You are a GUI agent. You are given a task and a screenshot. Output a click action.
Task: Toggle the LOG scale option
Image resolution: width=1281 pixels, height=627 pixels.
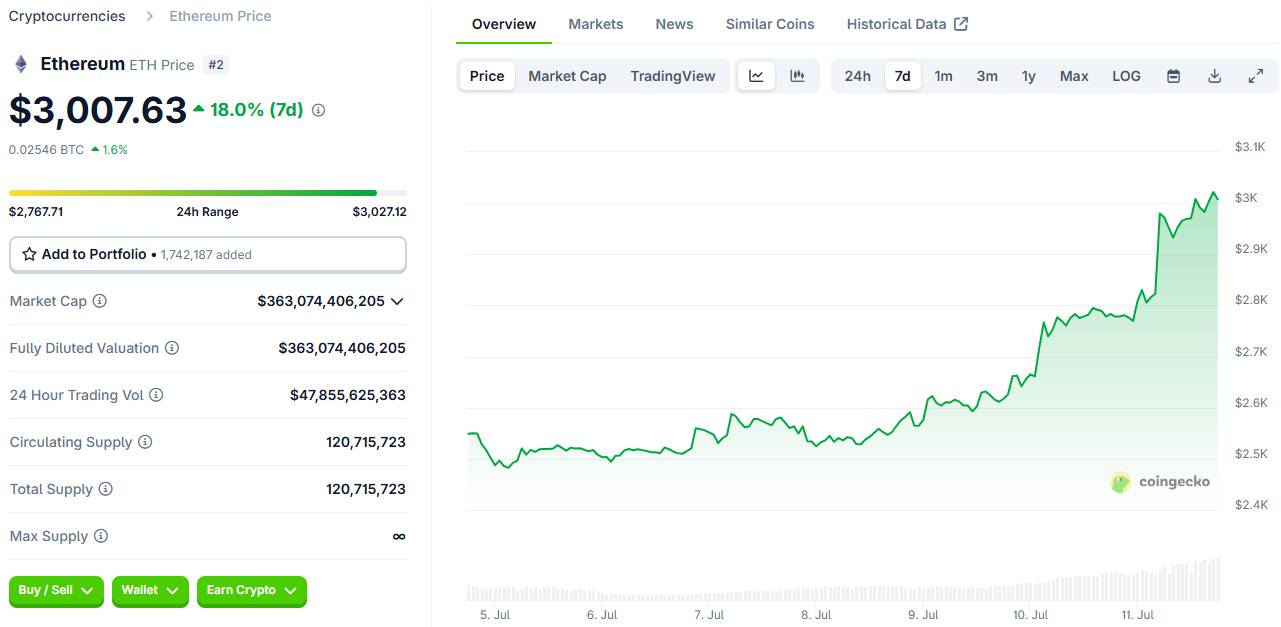tap(1126, 76)
